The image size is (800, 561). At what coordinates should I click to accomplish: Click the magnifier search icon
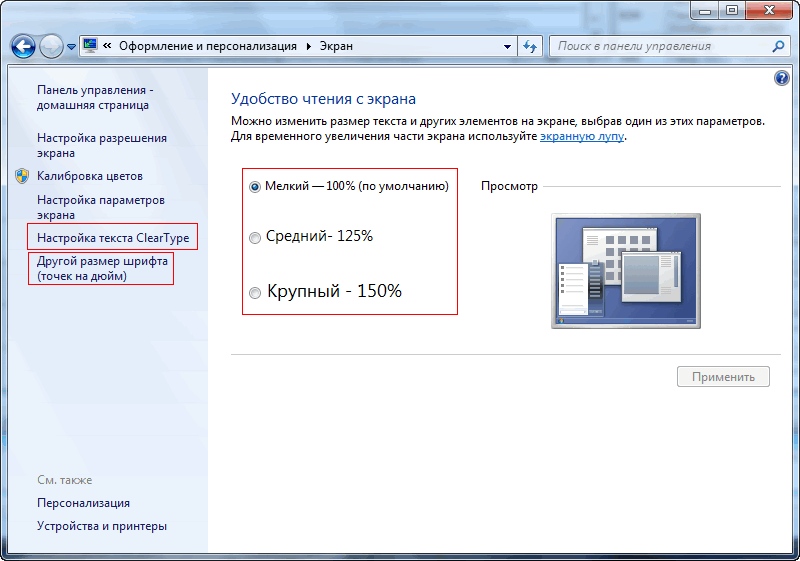tap(778, 46)
